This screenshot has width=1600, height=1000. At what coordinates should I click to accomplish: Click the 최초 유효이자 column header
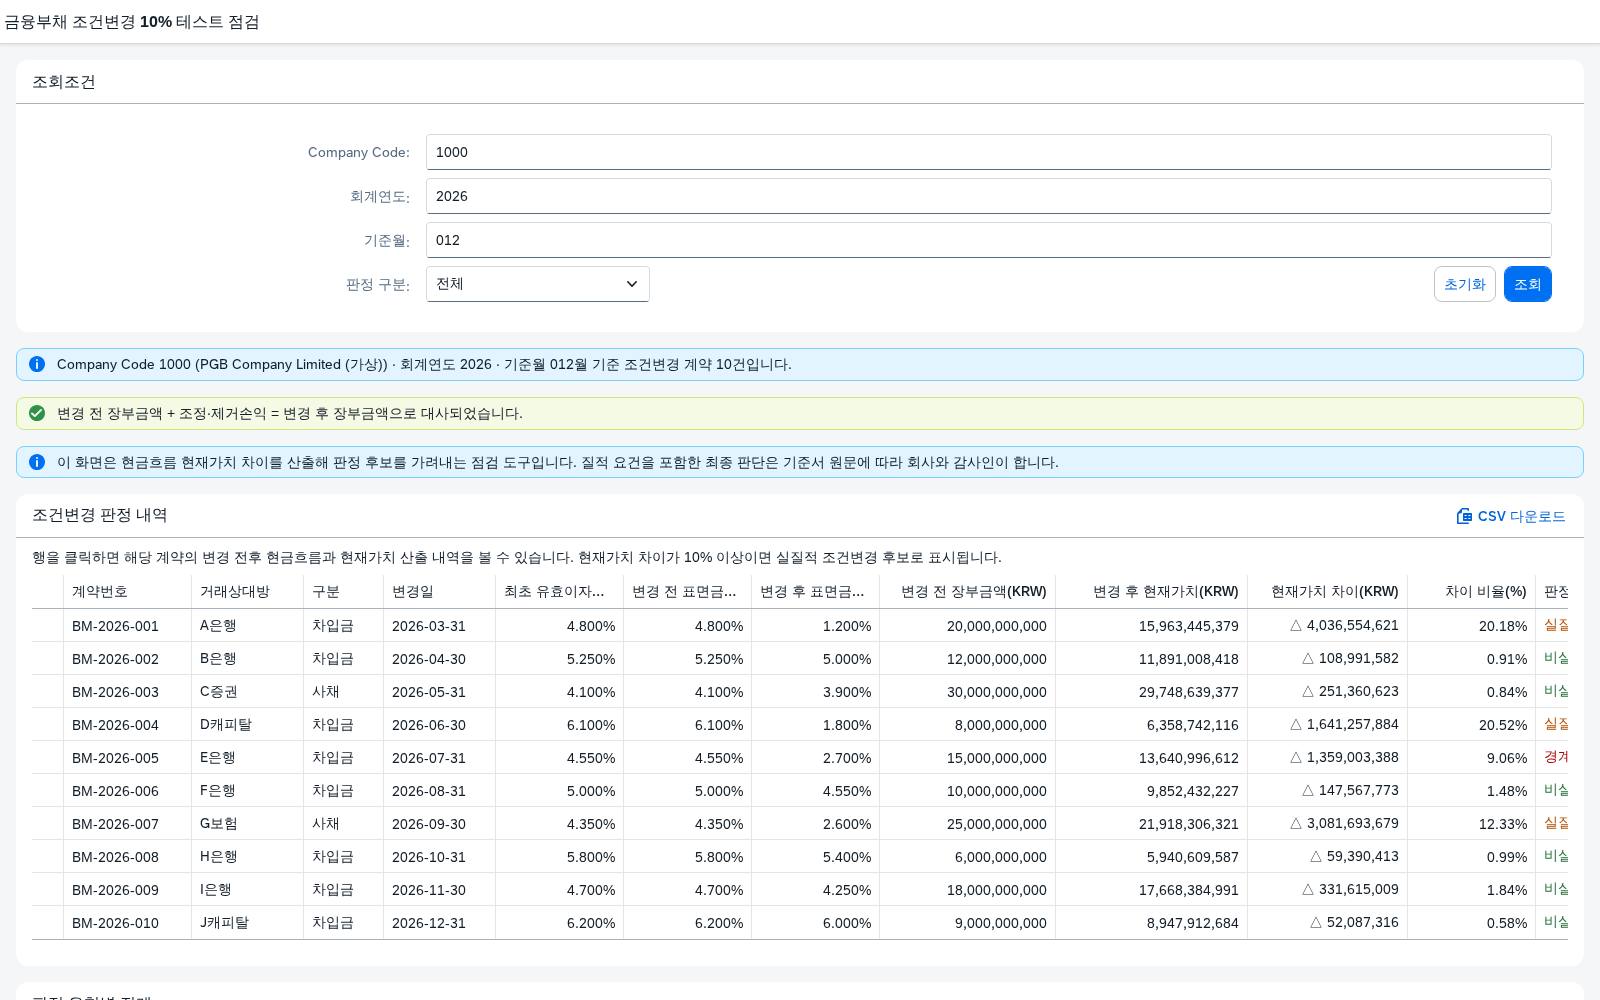click(x=559, y=591)
